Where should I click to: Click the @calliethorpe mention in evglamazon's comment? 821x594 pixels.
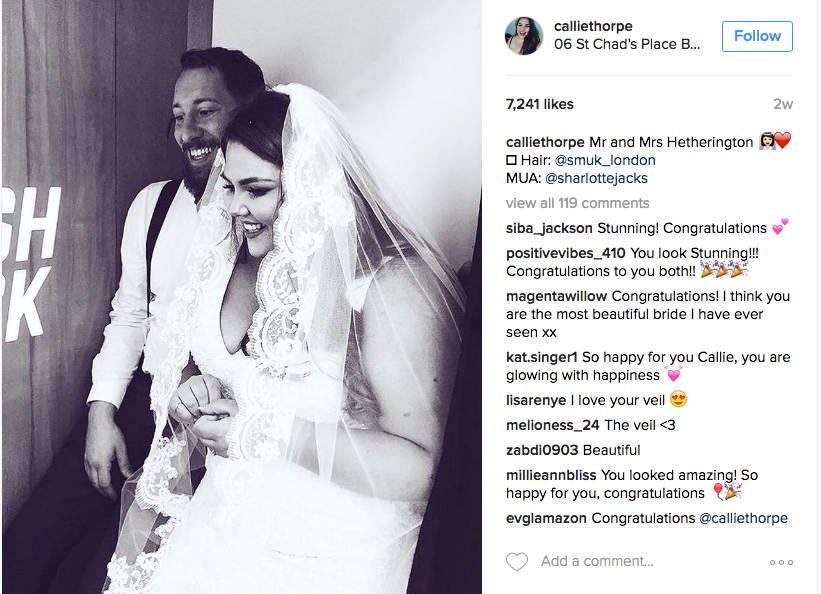coord(744,519)
